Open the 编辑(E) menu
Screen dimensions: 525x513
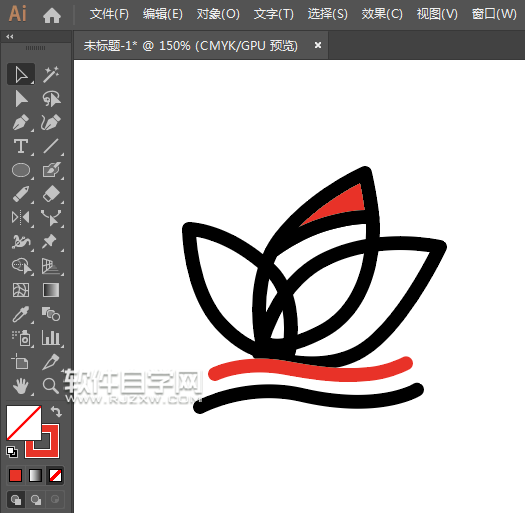[x=163, y=14]
